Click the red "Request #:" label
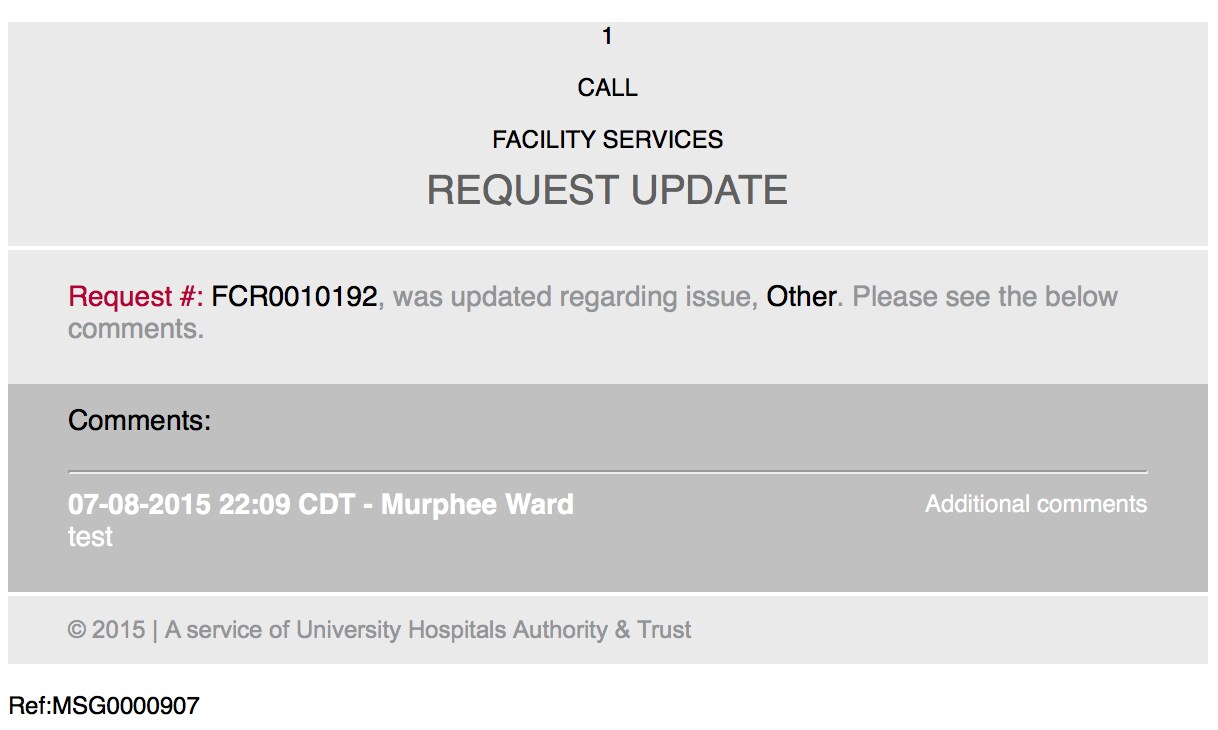 pos(136,297)
